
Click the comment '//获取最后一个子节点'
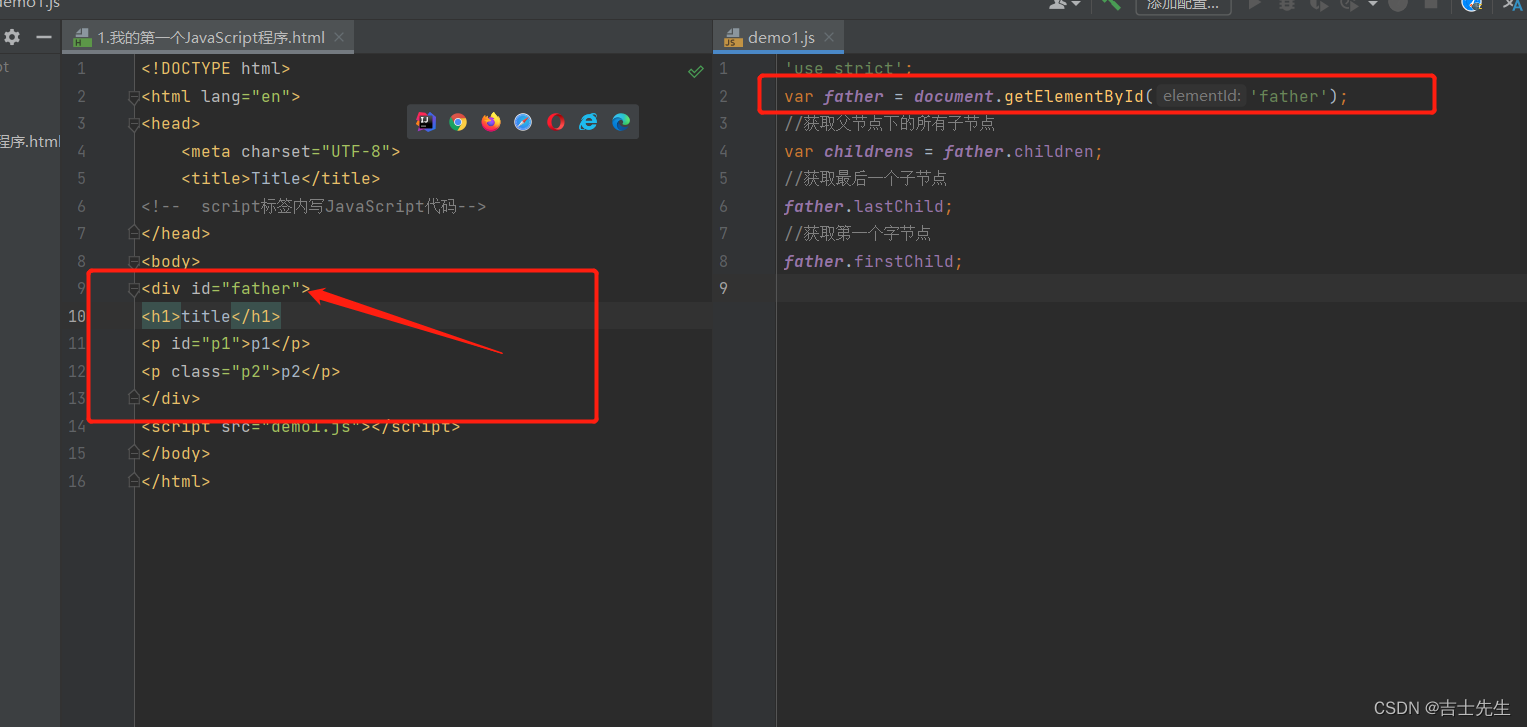pyautogui.click(x=865, y=179)
